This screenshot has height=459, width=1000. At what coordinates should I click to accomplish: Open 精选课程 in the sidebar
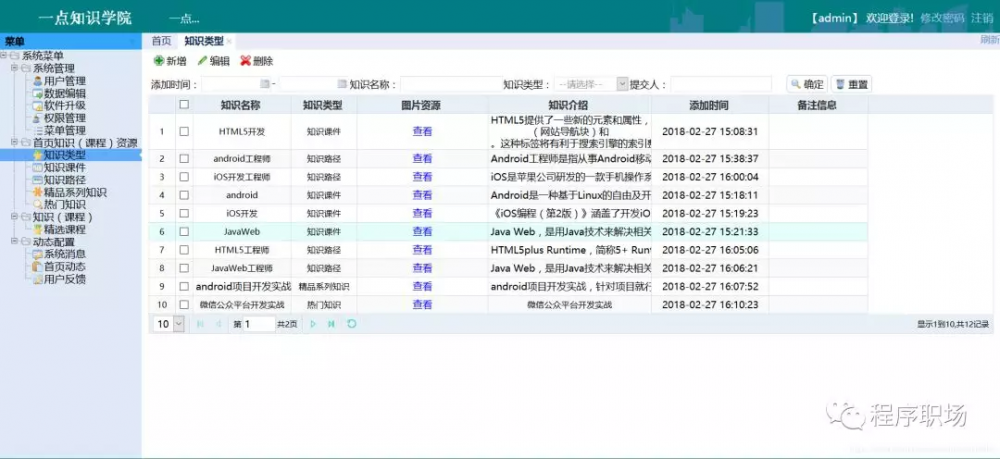pos(64,230)
